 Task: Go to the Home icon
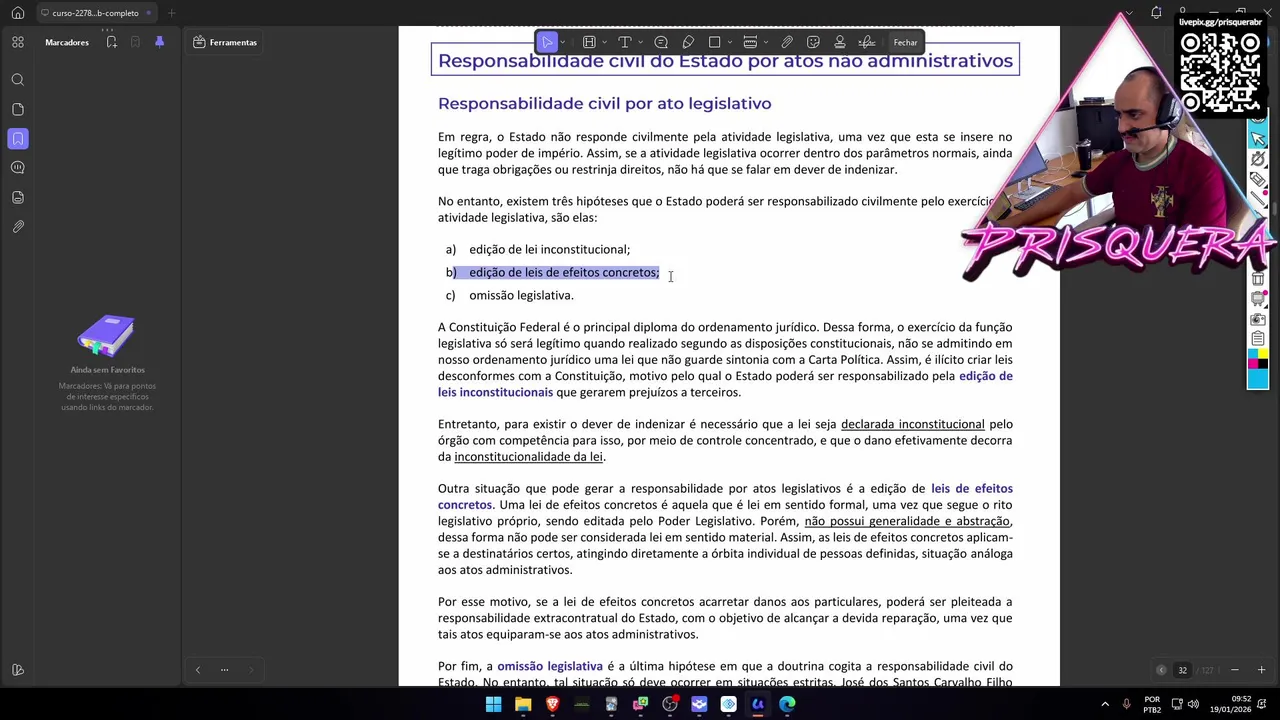tap(18, 13)
